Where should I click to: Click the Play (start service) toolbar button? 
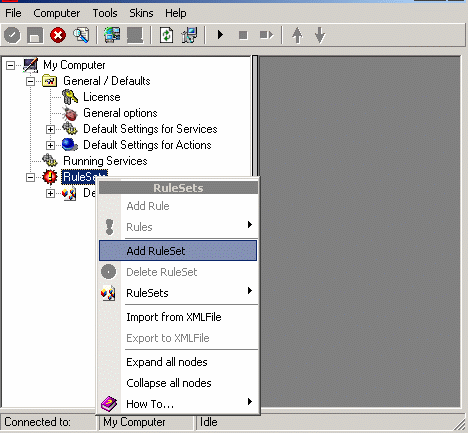220,35
